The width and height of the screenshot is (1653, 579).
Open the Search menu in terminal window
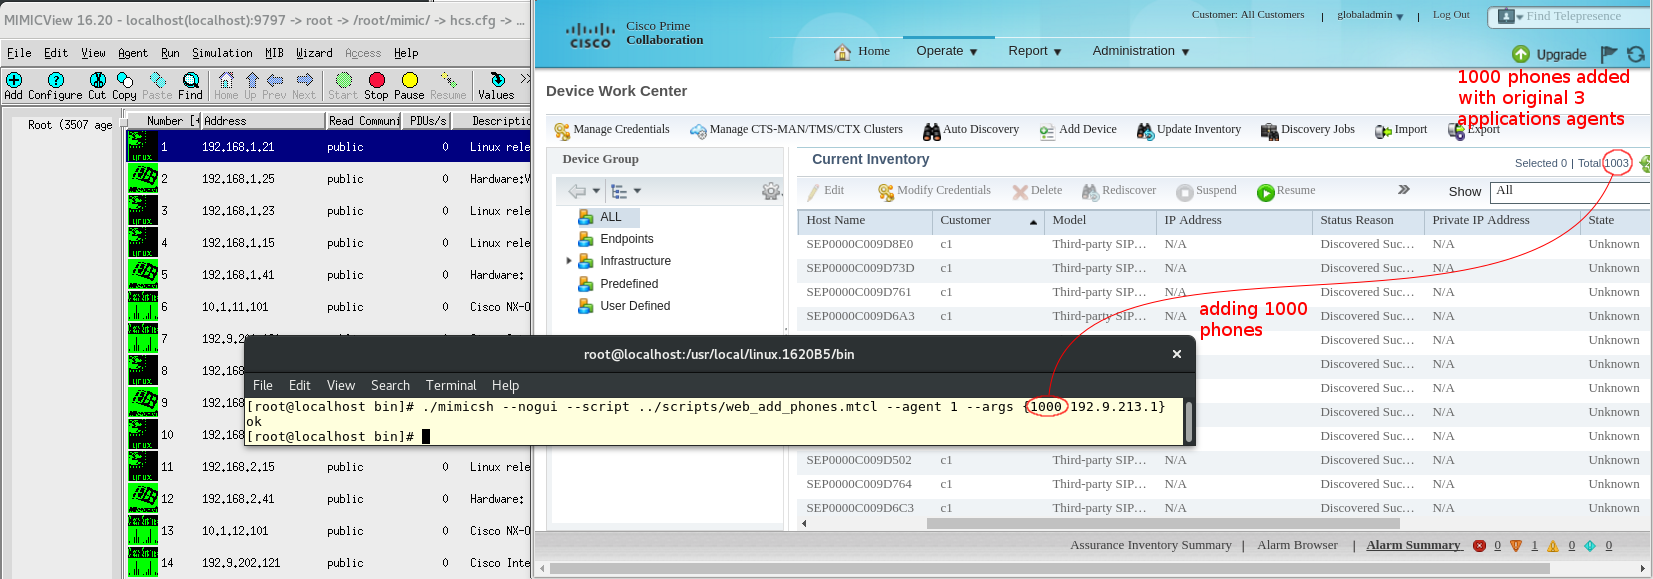click(390, 385)
